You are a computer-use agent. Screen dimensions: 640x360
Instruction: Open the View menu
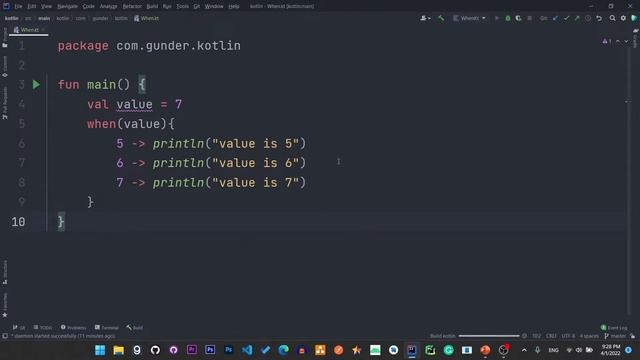tap(46, 7)
